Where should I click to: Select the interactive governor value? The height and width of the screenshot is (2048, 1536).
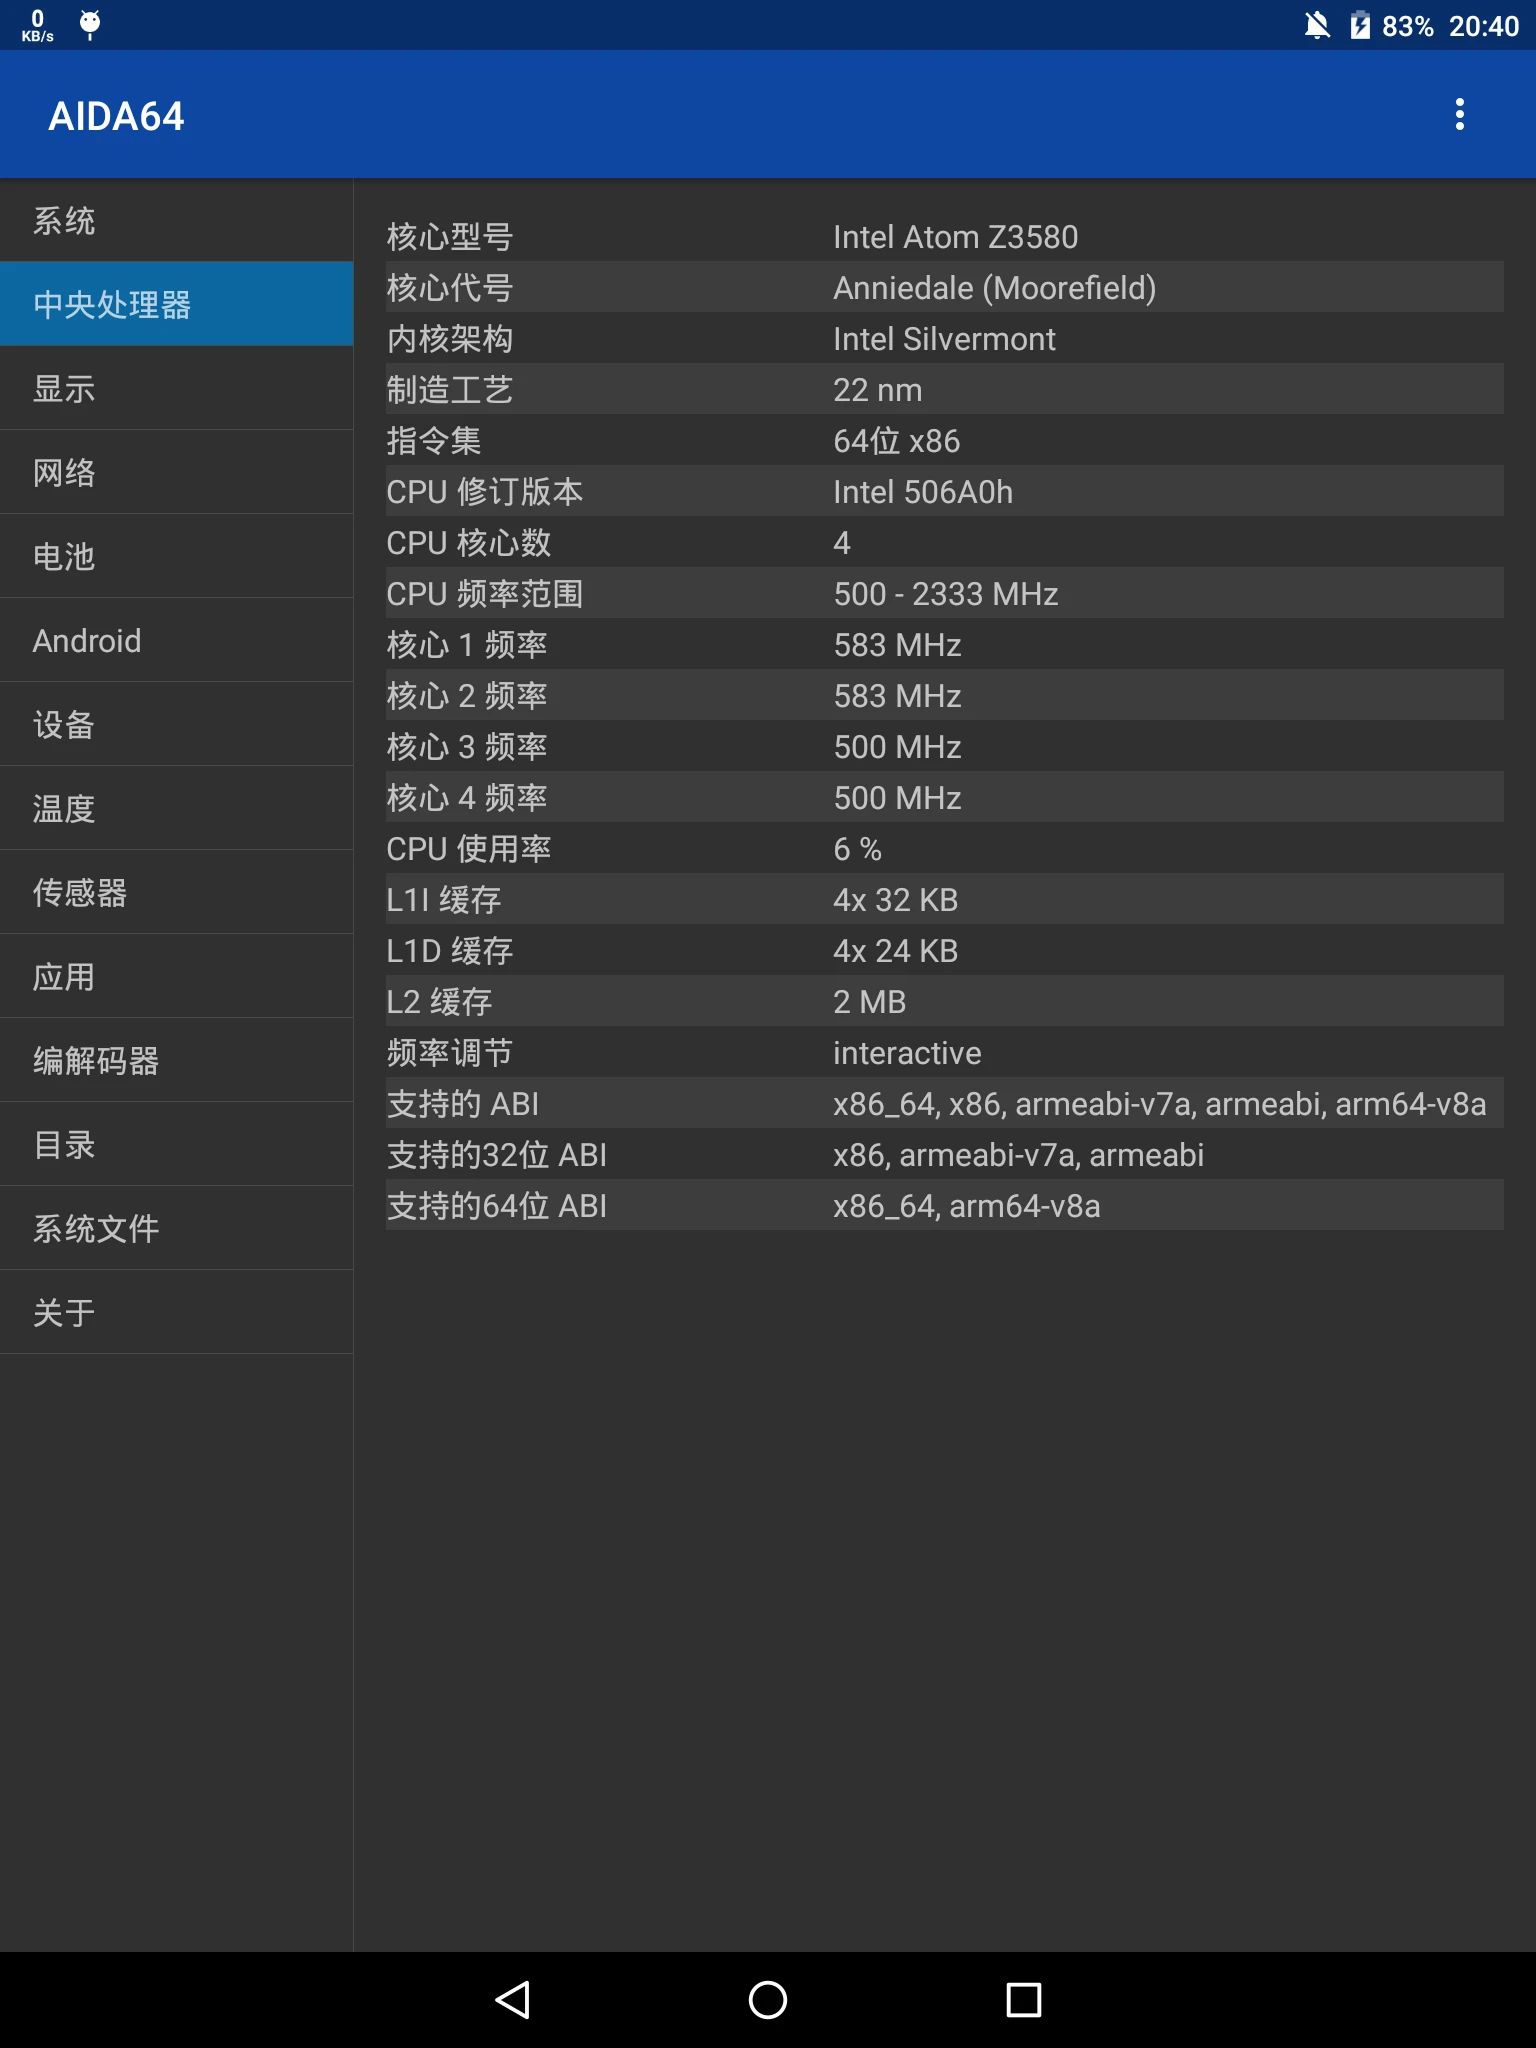(907, 1053)
